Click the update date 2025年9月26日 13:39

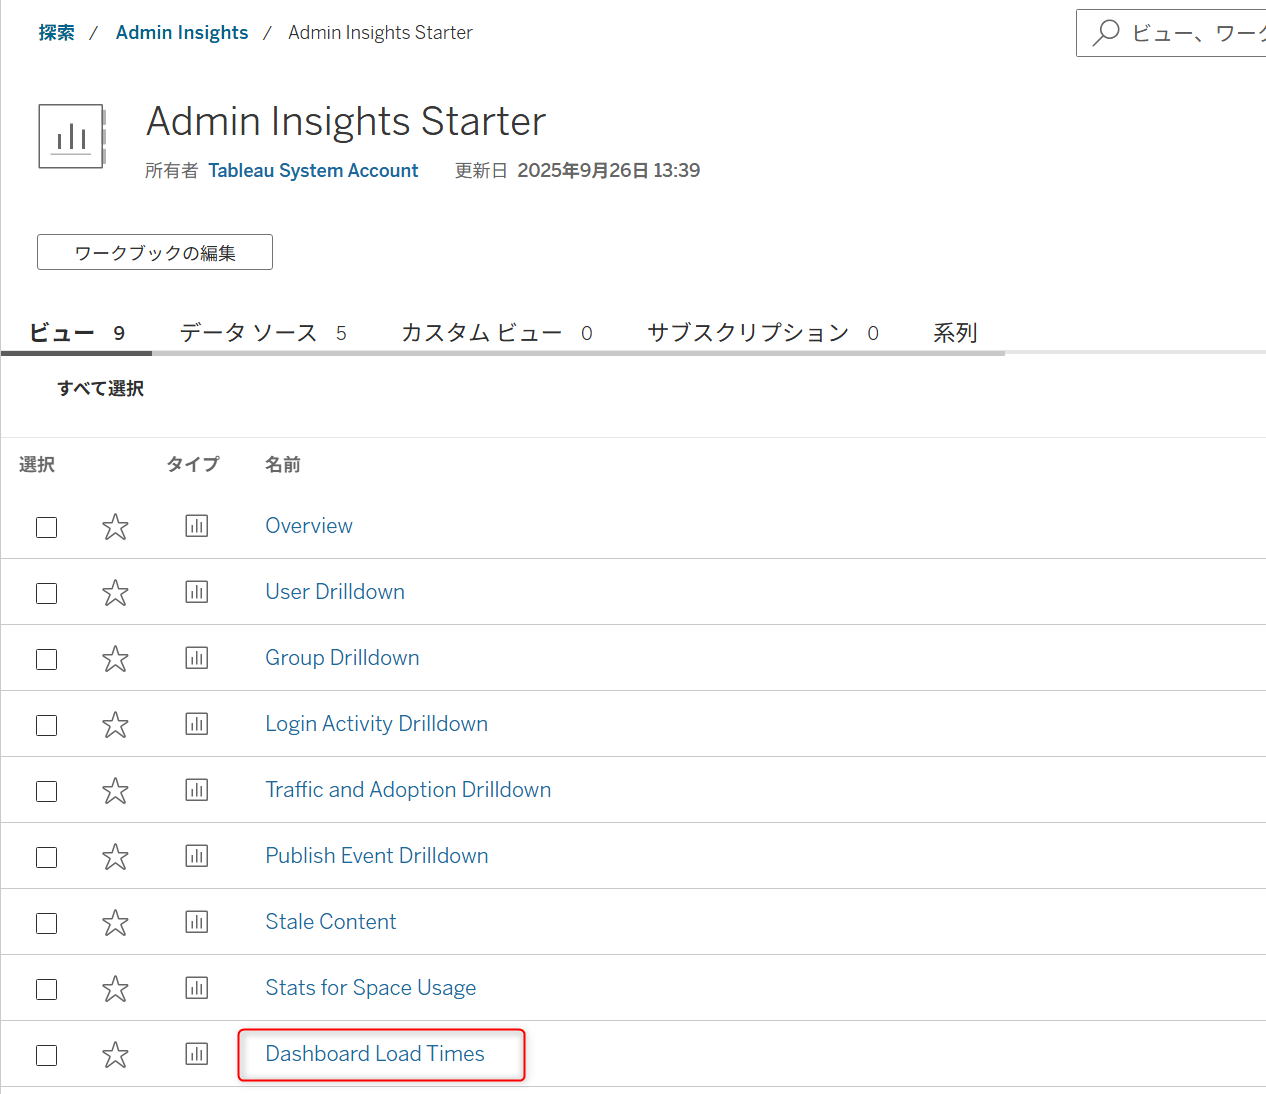[x=608, y=171]
